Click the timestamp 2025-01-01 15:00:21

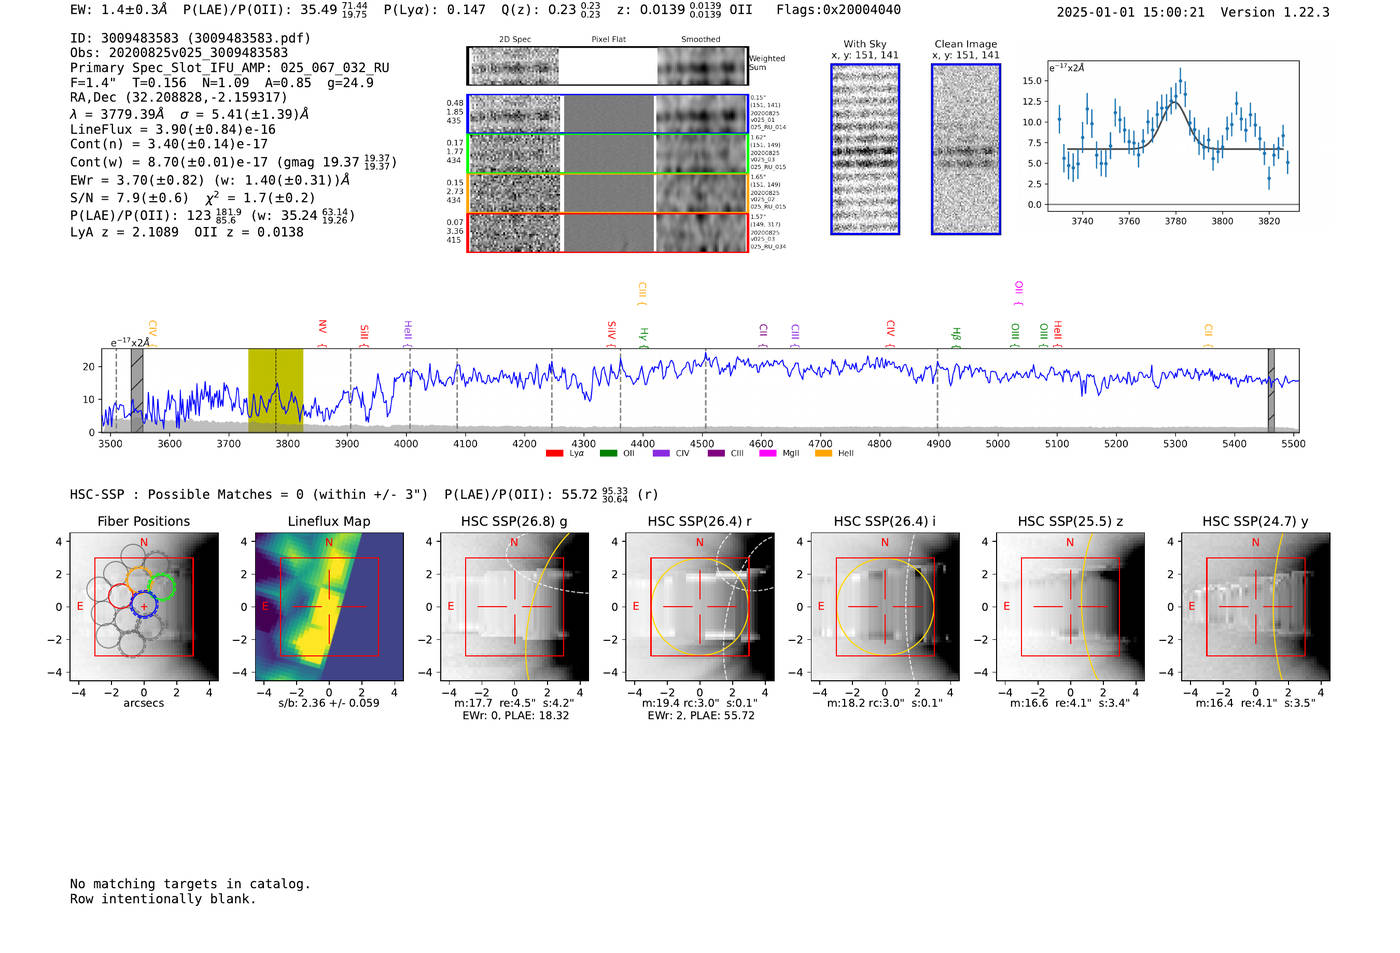pos(1131,12)
